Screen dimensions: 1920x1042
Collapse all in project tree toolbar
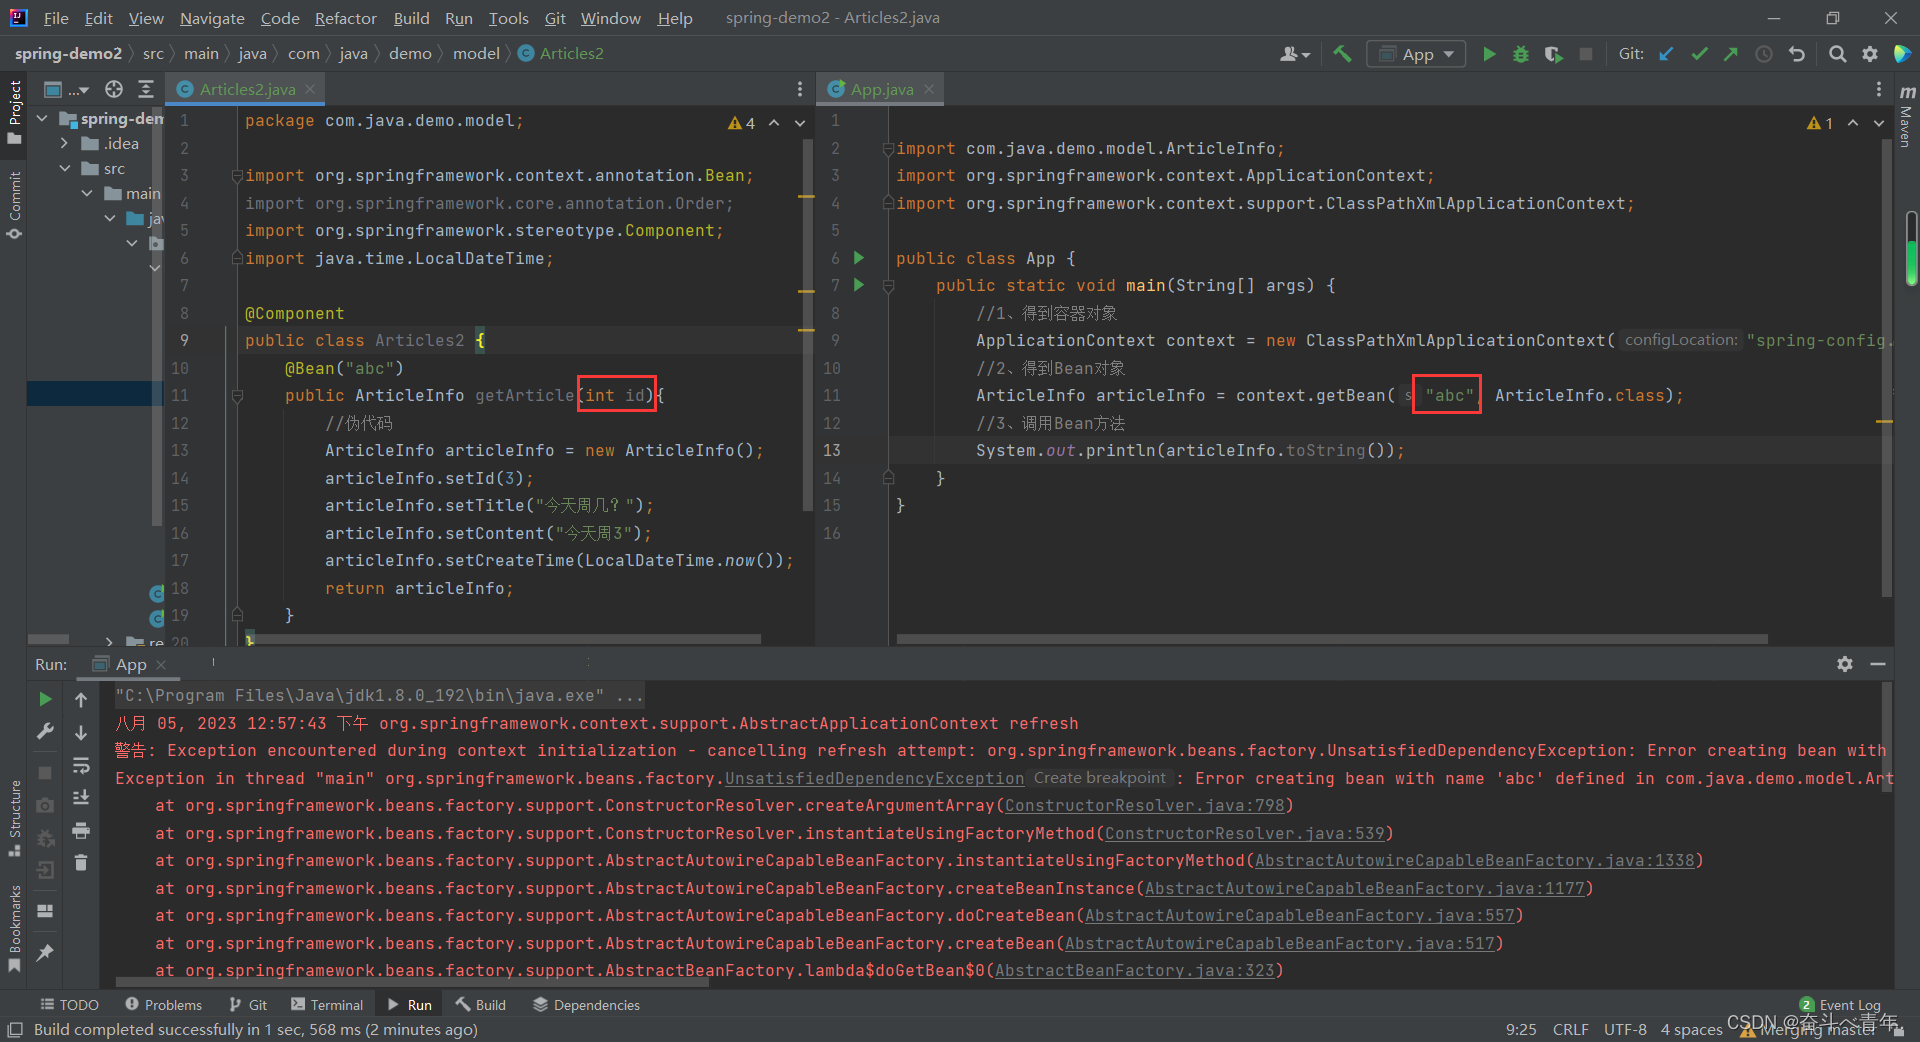pyautogui.click(x=146, y=89)
